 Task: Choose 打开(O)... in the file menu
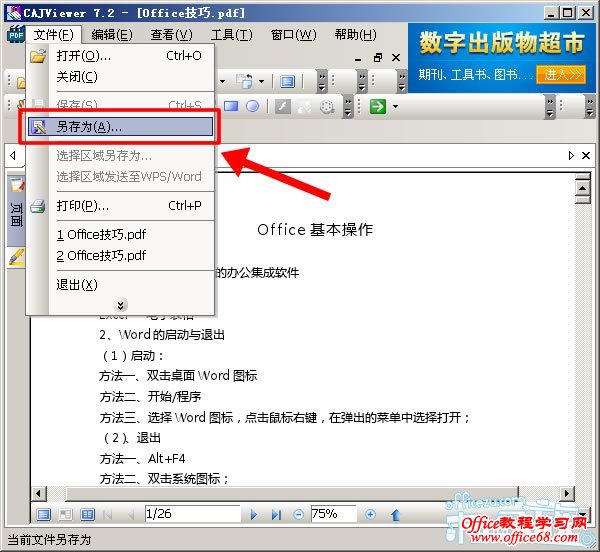pyautogui.click(x=120, y=56)
